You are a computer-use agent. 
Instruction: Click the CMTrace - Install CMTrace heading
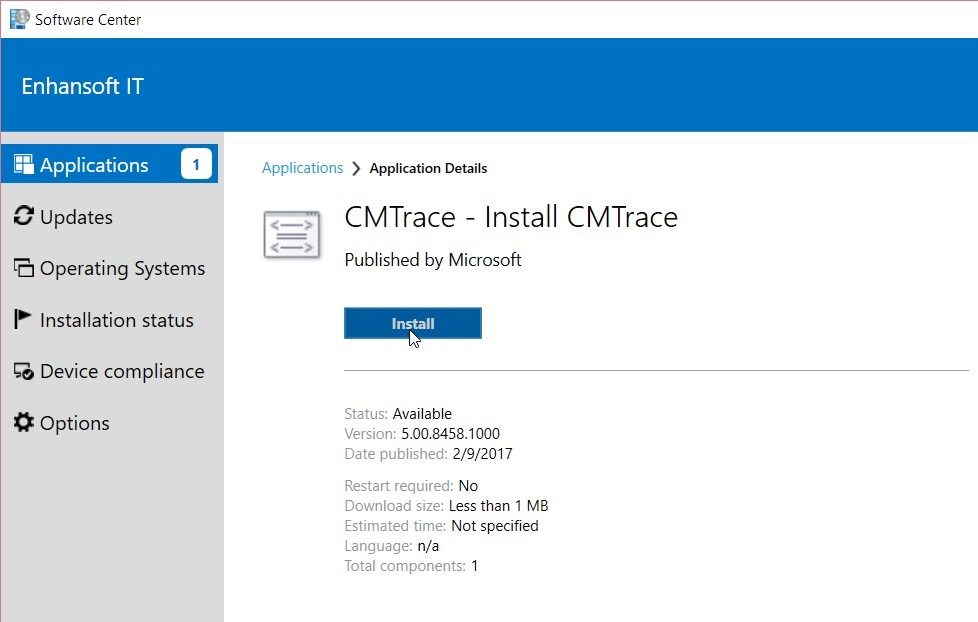[511, 217]
